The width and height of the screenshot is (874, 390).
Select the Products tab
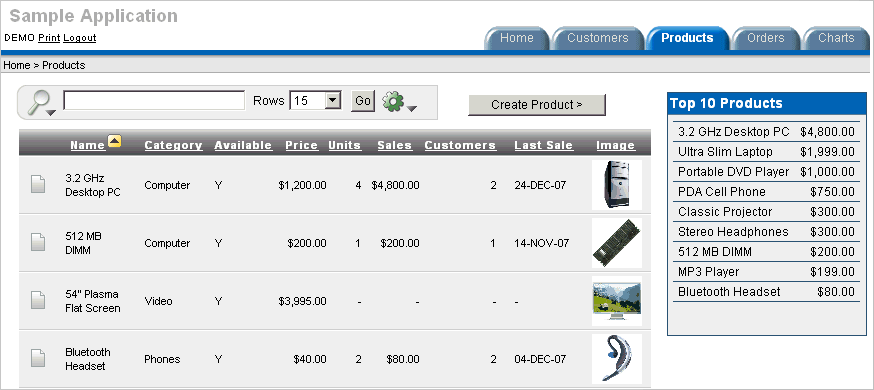click(x=687, y=38)
